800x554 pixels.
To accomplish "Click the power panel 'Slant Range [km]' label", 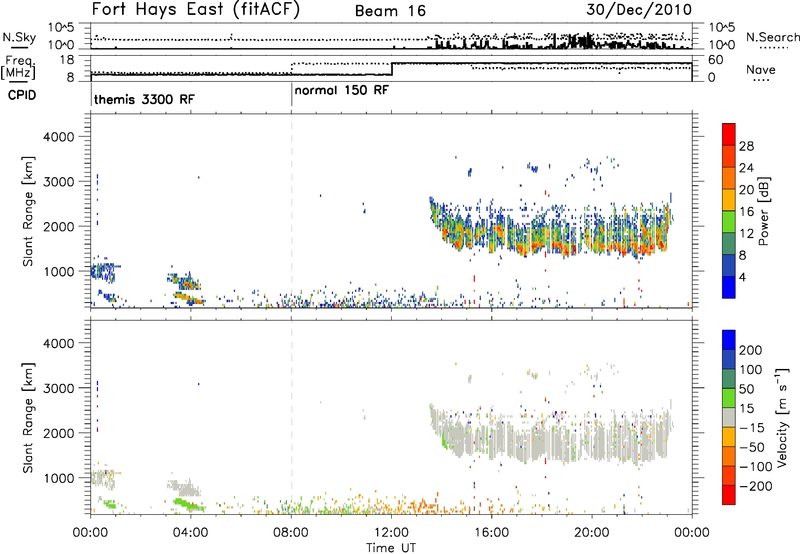I will click(28, 211).
